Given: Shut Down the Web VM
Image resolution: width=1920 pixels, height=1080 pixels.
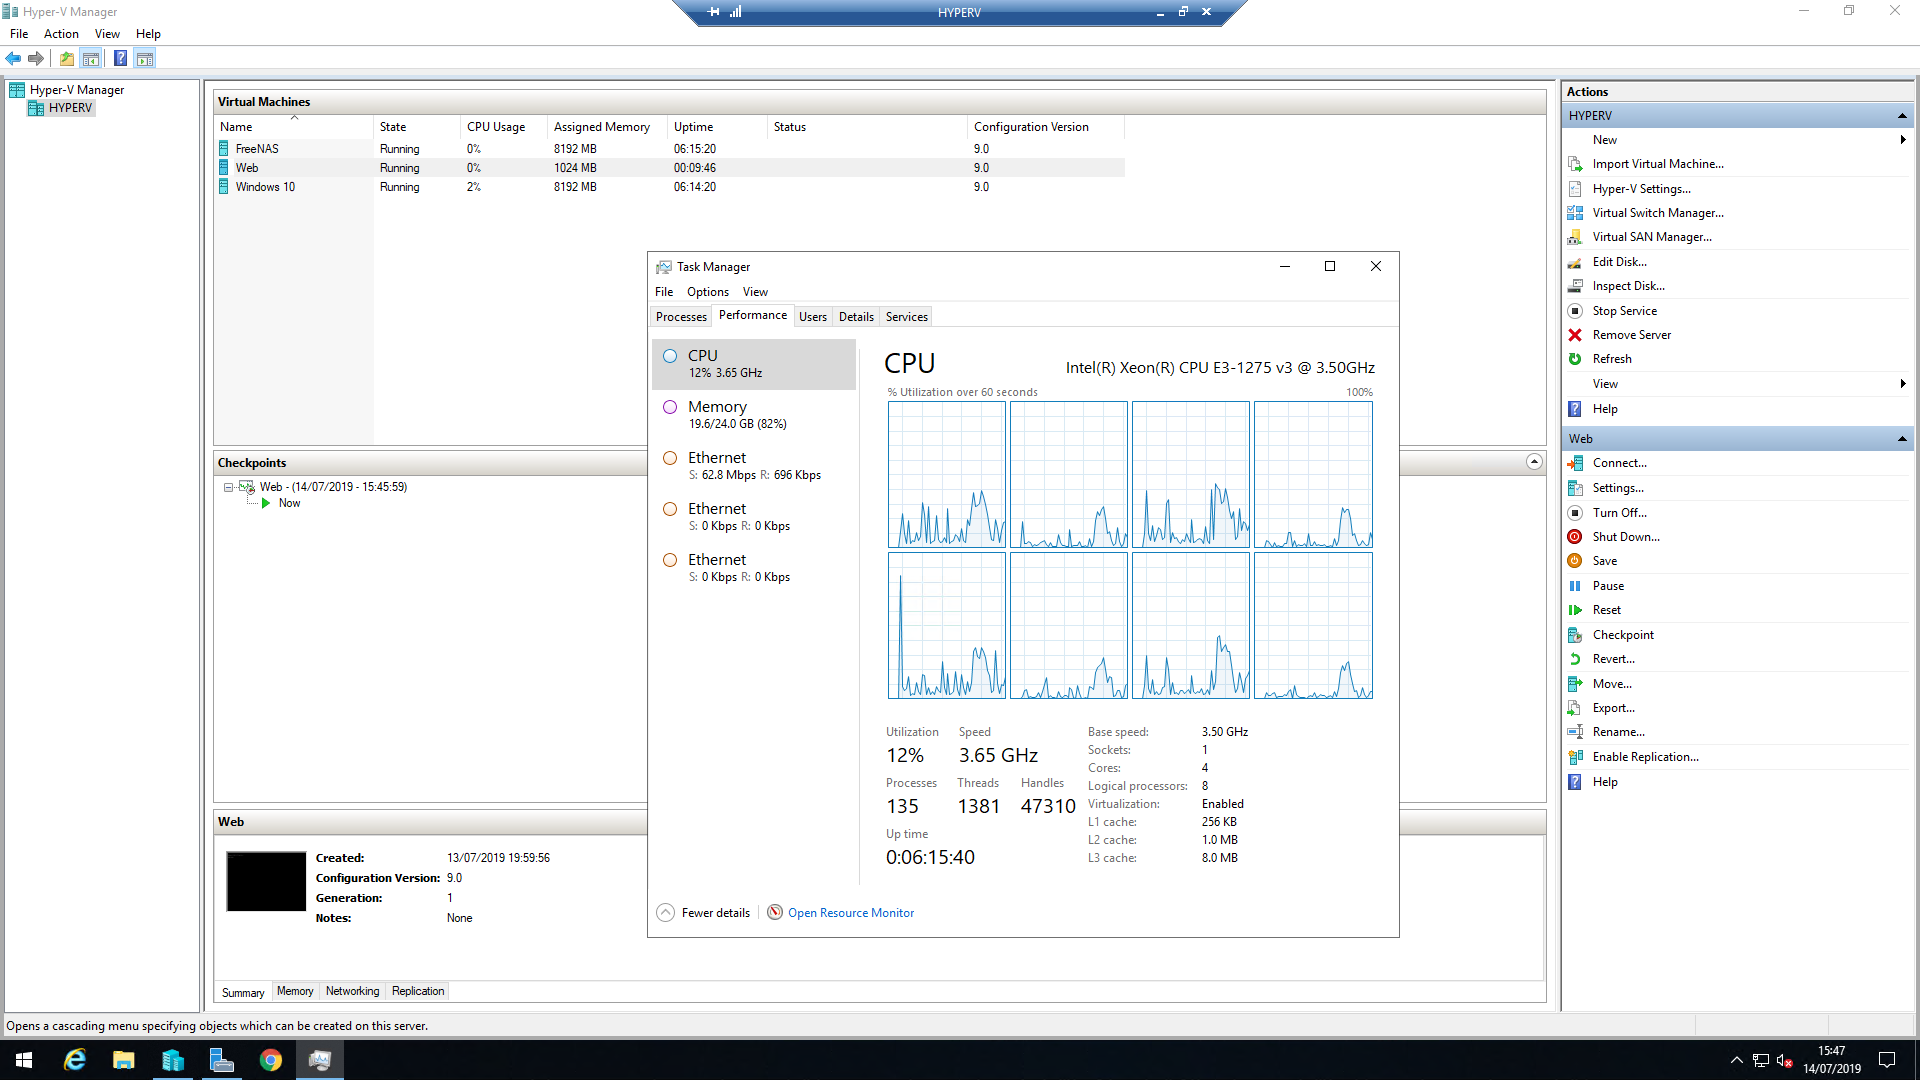Looking at the screenshot, I should point(1625,537).
